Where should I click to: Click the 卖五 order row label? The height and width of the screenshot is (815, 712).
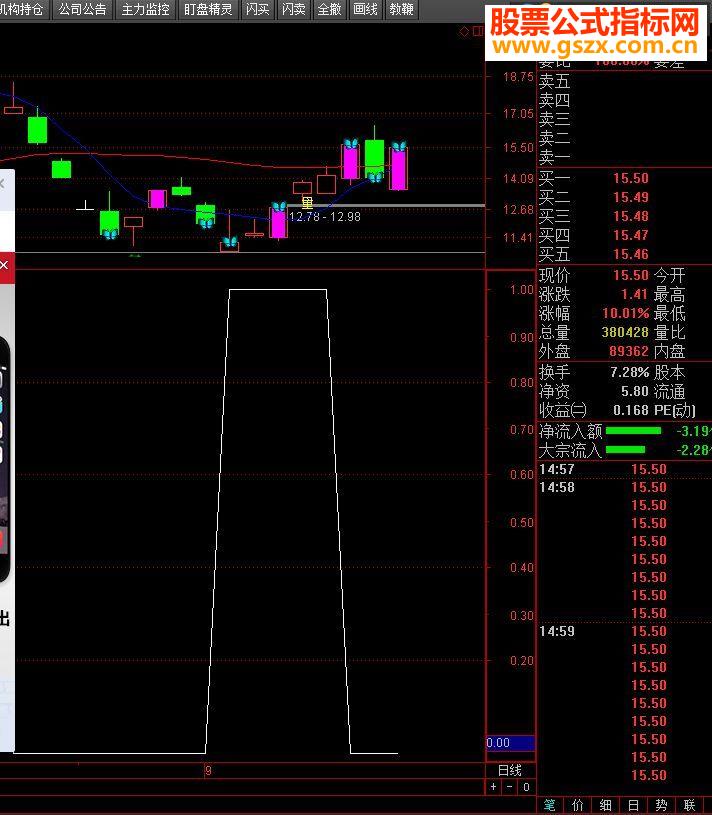(555, 81)
